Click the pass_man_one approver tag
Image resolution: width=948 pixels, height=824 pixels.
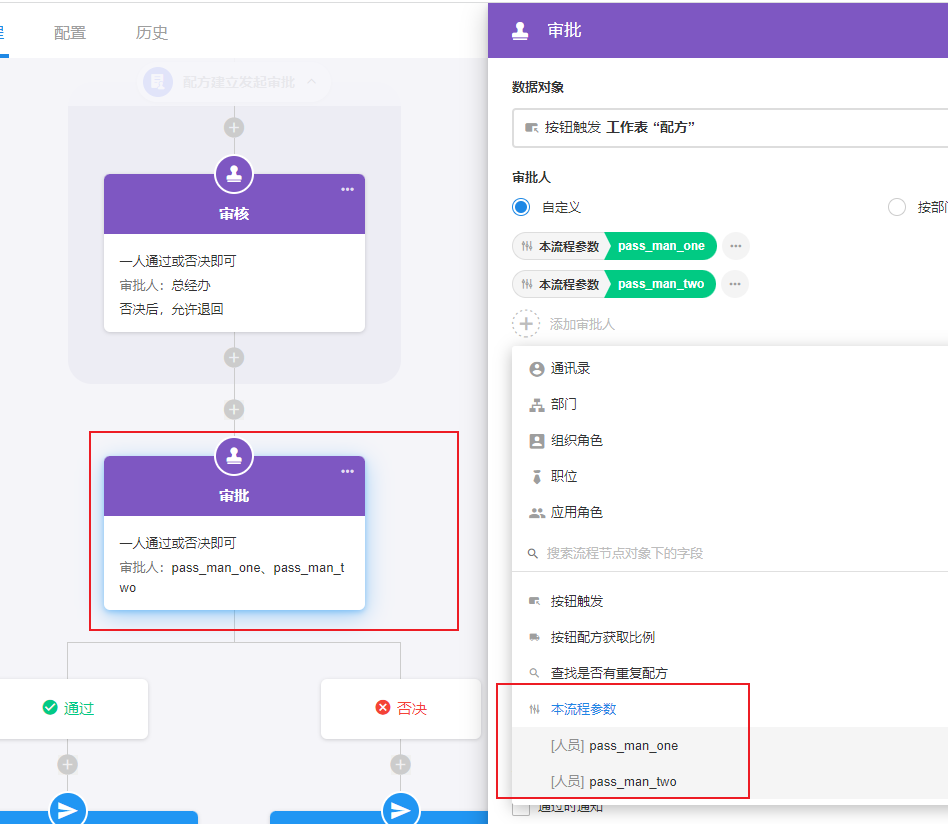(614, 246)
